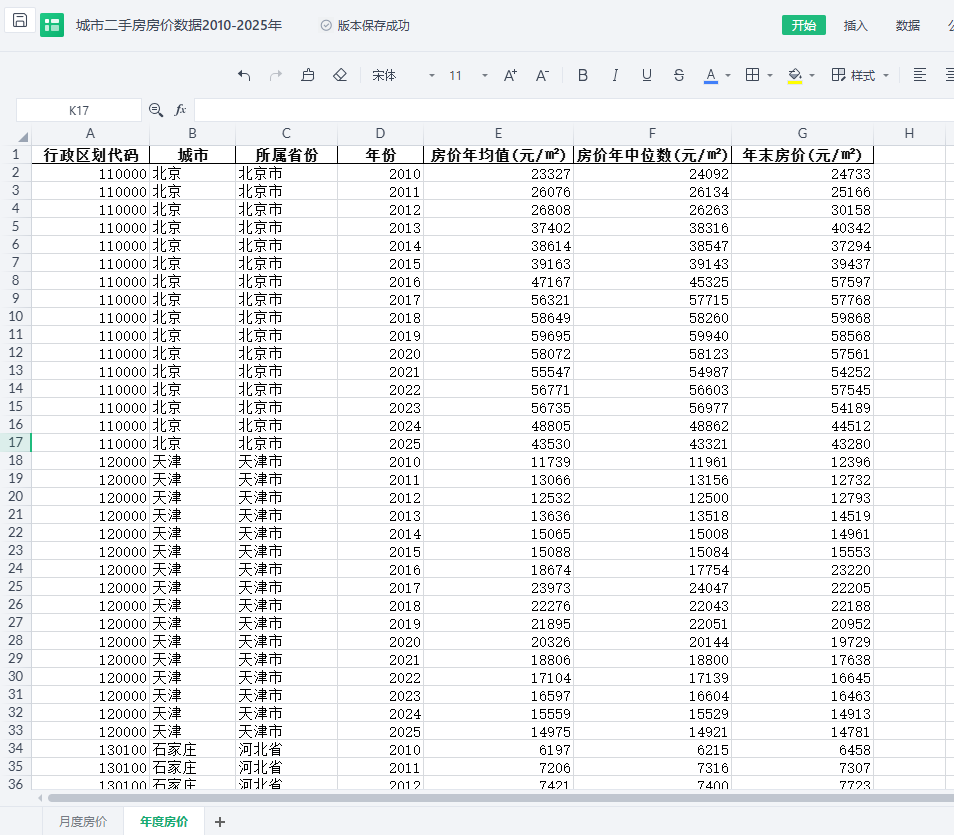Toggle strikethrough formatting

pyautogui.click(x=679, y=75)
